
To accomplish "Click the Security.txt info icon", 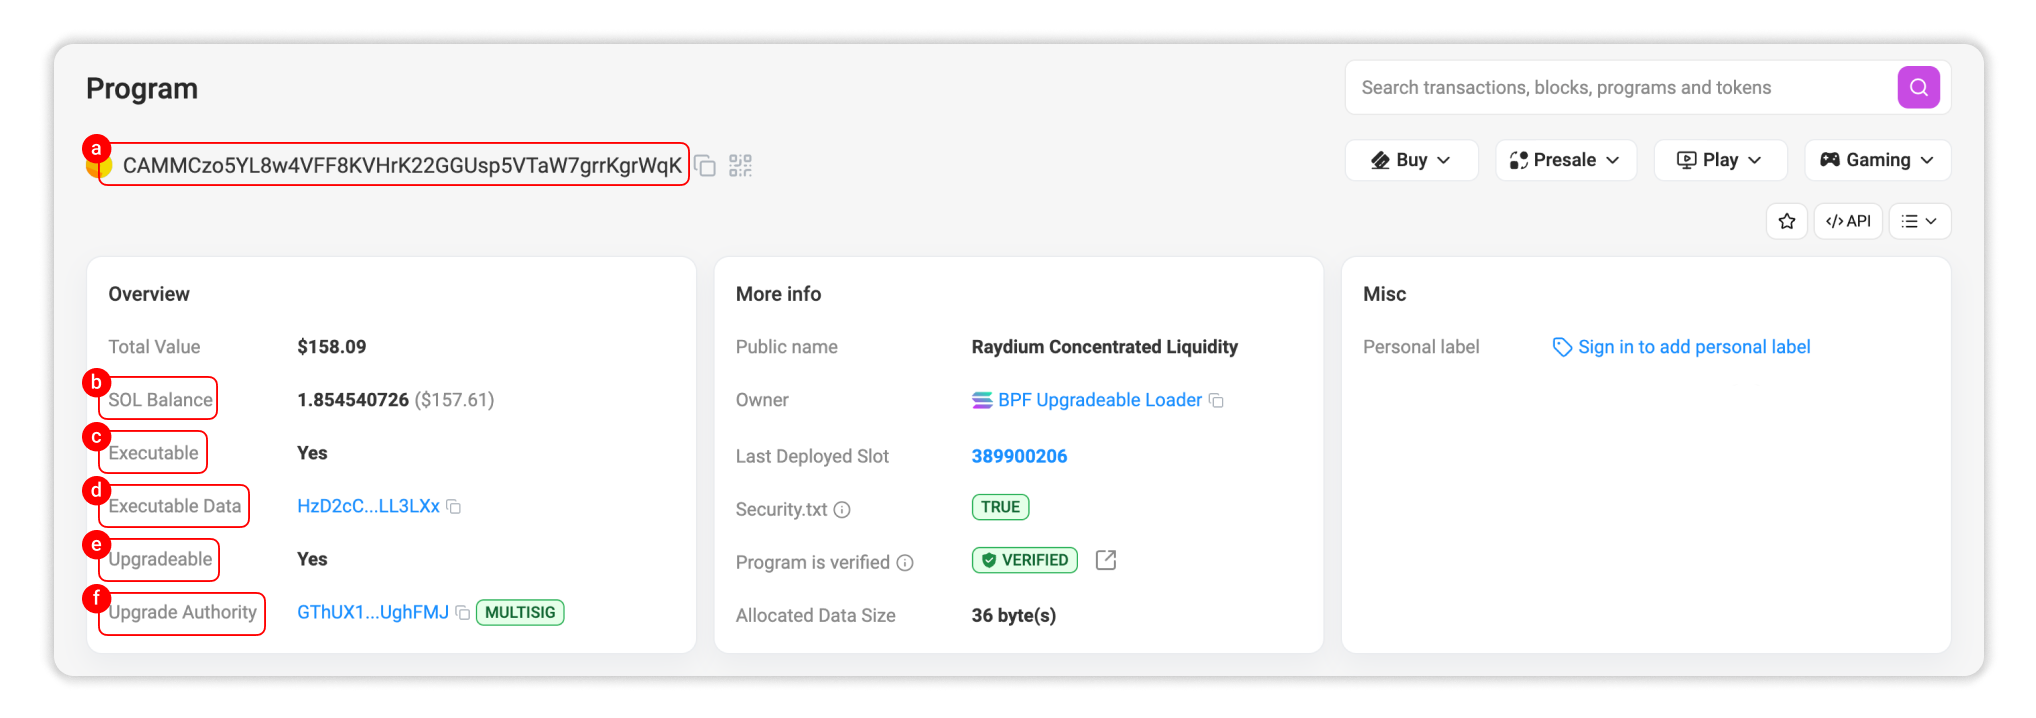I will coord(842,510).
